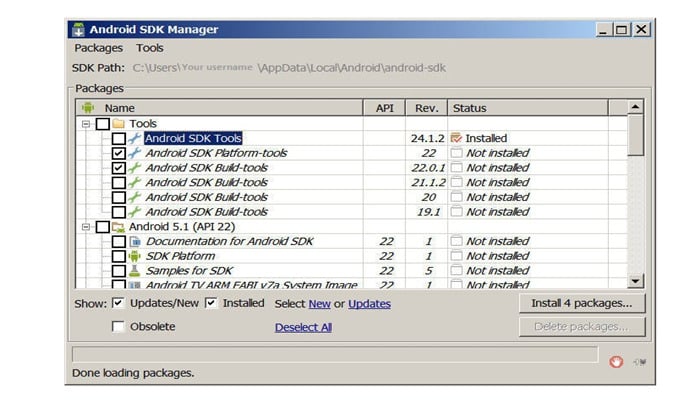Click the SDK Path text field
This screenshot has width=700, height=400.
289,68
